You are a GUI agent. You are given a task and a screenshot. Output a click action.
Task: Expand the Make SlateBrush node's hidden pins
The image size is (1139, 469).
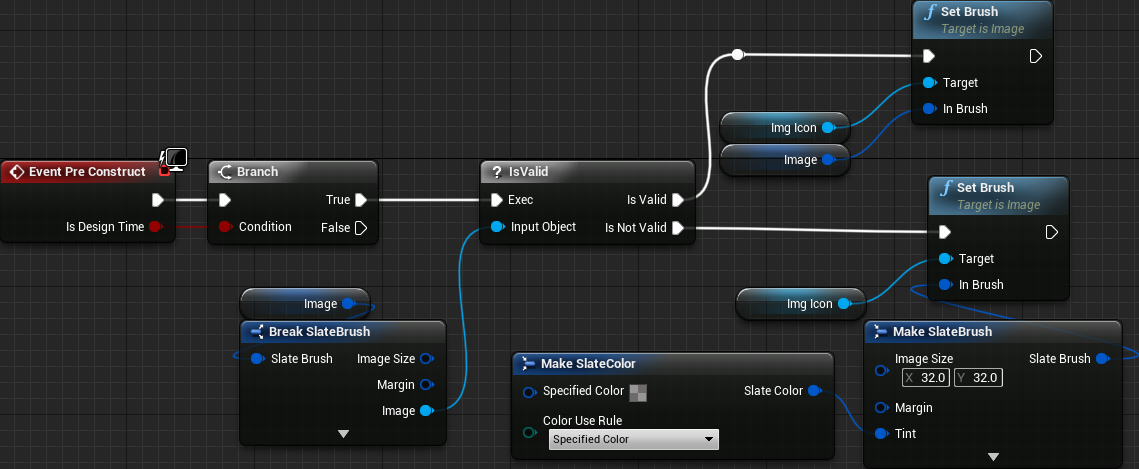[994, 457]
